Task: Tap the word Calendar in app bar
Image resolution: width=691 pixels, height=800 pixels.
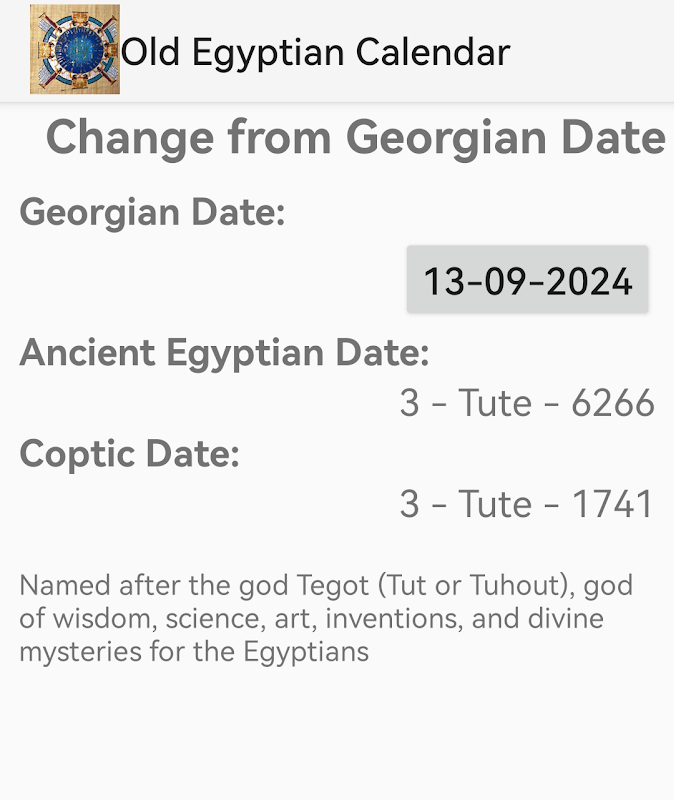Action: click(433, 52)
